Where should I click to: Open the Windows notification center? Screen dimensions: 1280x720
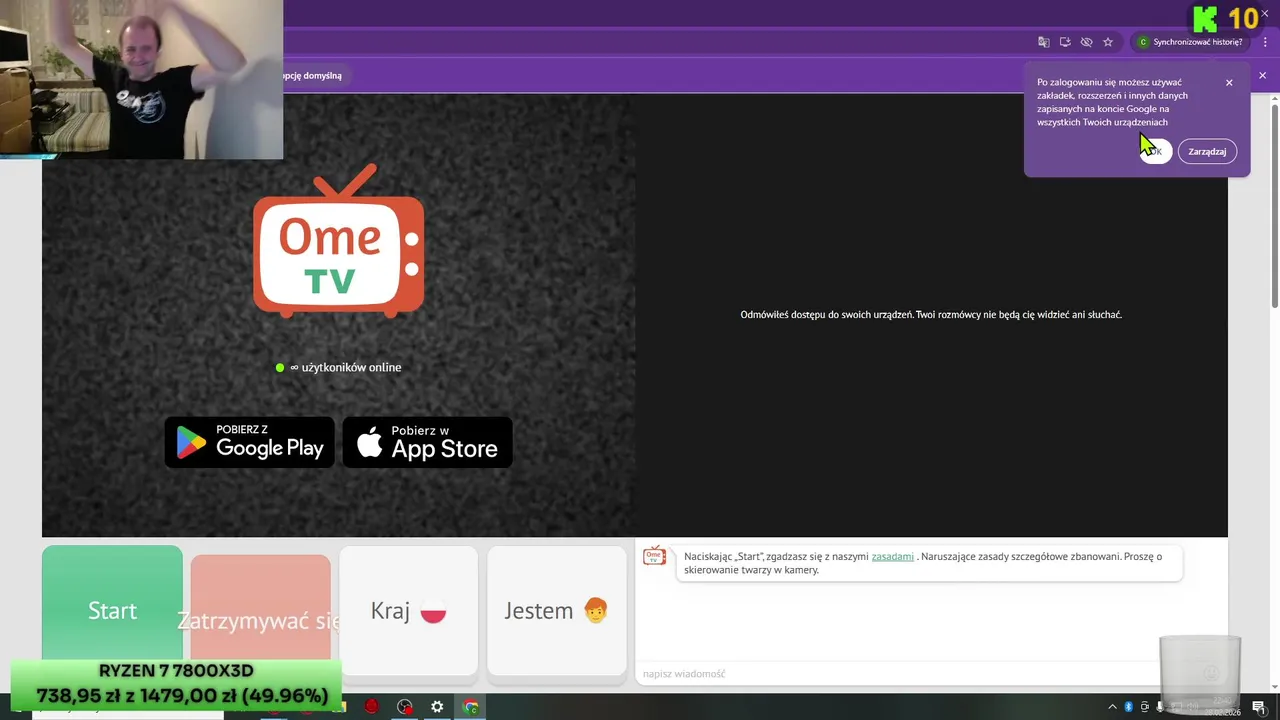pos(1259,707)
